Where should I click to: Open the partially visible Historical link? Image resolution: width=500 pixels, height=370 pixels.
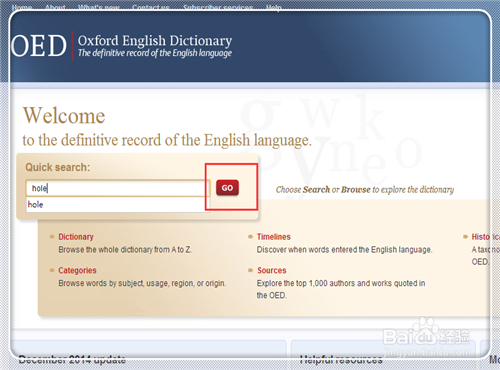pyautogui.click(x=485, y=237)
